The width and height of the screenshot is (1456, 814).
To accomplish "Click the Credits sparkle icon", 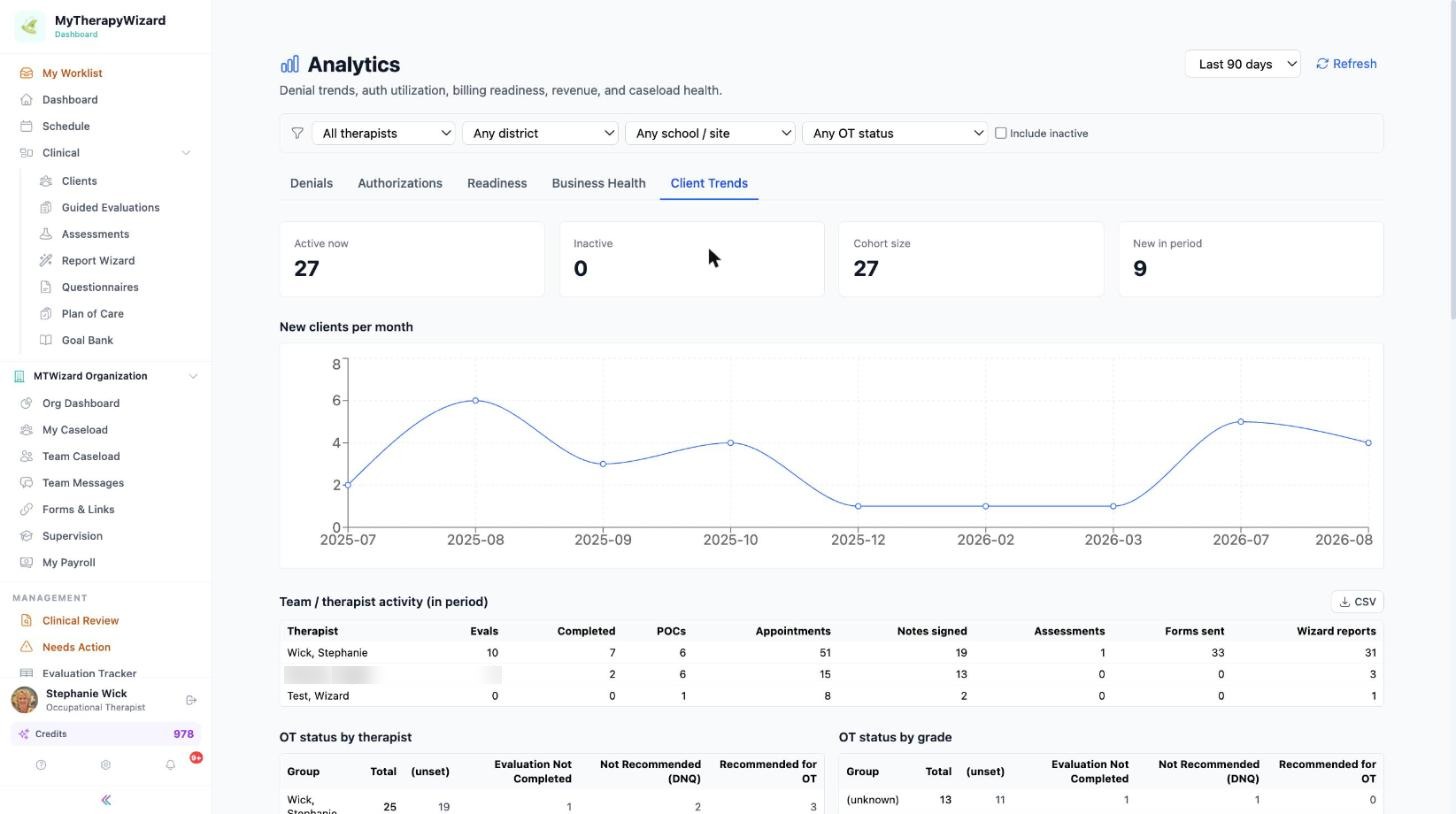I will [x=24, y=734].
